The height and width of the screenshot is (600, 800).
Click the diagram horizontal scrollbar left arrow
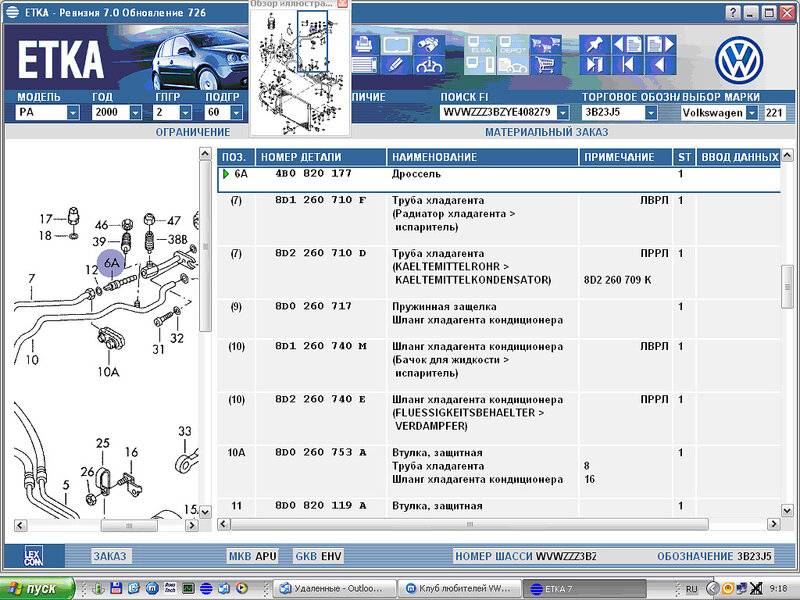[20, 525]
